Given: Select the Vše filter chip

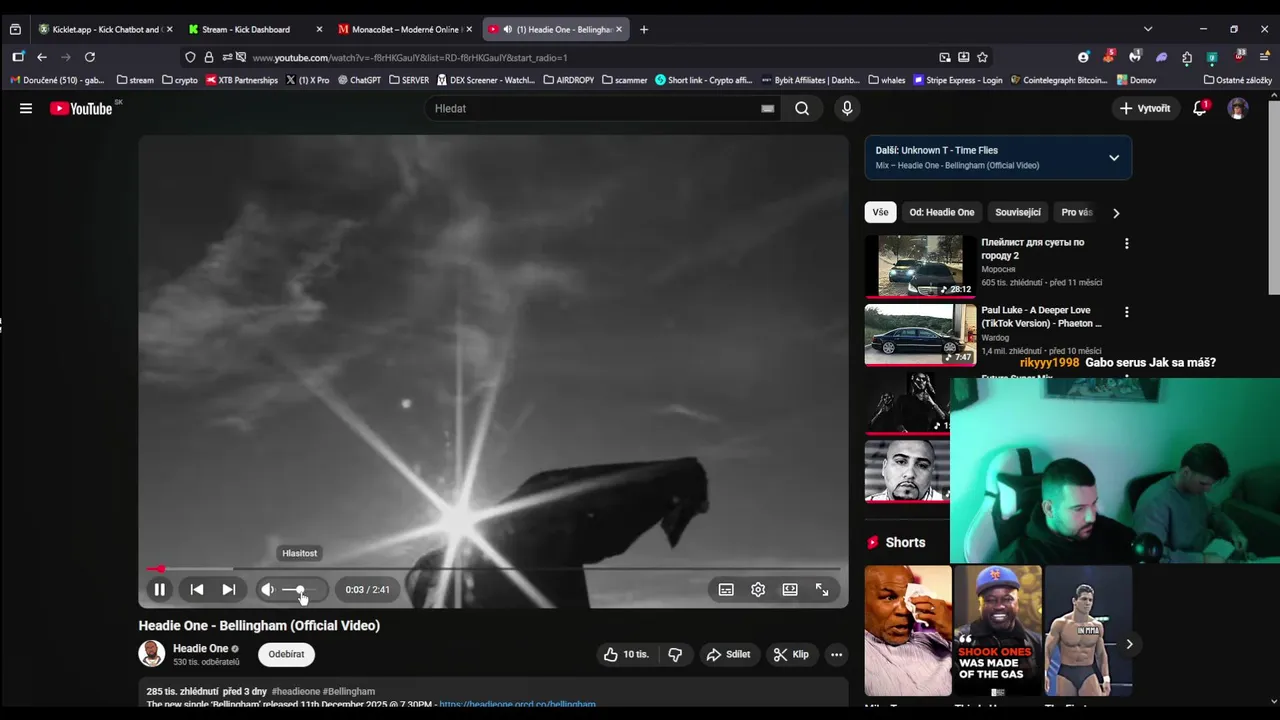Looking at the screenshot, I should 880,212.
